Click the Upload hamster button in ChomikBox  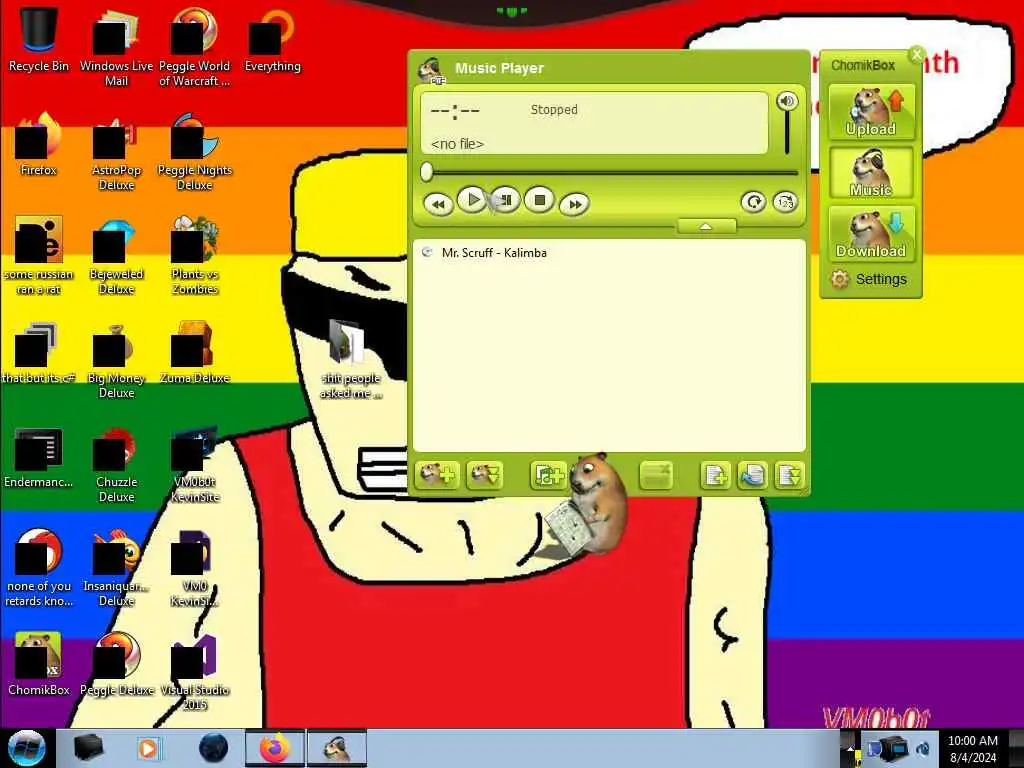coord(871,112)
